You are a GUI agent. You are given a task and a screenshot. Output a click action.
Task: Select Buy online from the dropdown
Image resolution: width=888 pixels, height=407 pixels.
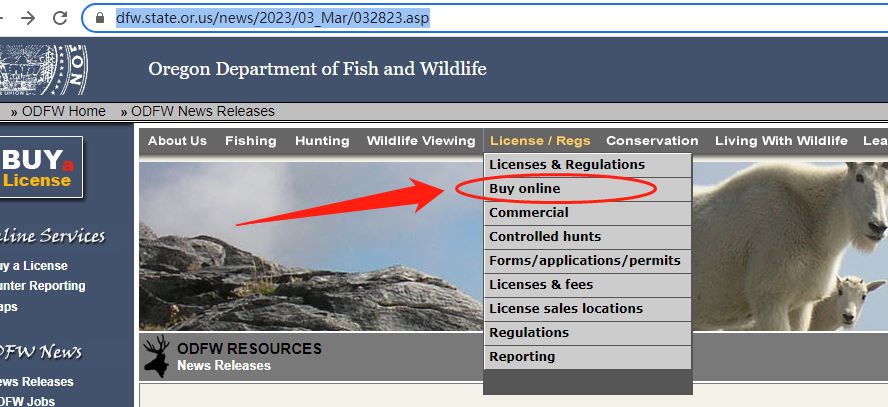point(525,189)
